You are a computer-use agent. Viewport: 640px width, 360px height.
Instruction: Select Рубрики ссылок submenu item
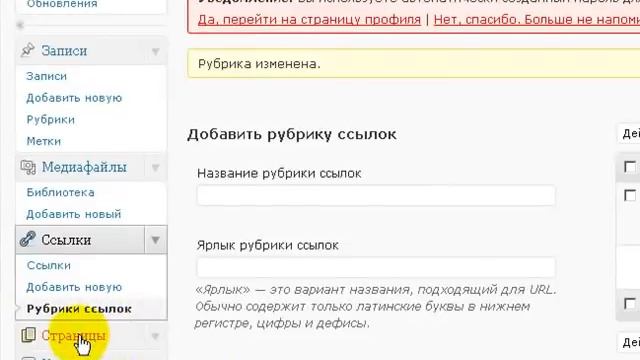(x=79, y=309)
